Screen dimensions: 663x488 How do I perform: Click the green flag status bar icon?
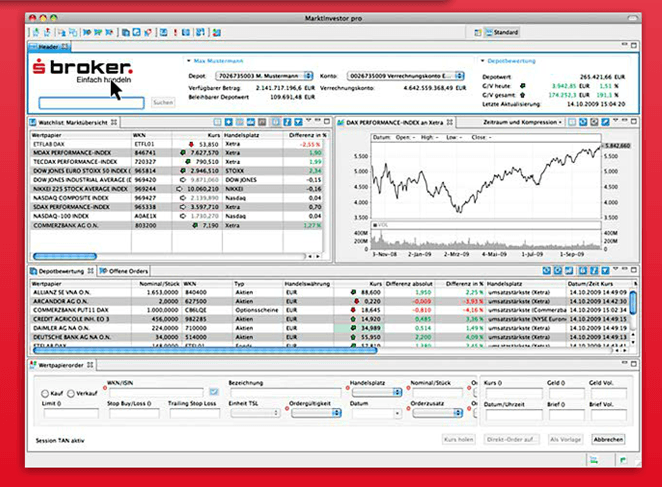pos(623,460)
